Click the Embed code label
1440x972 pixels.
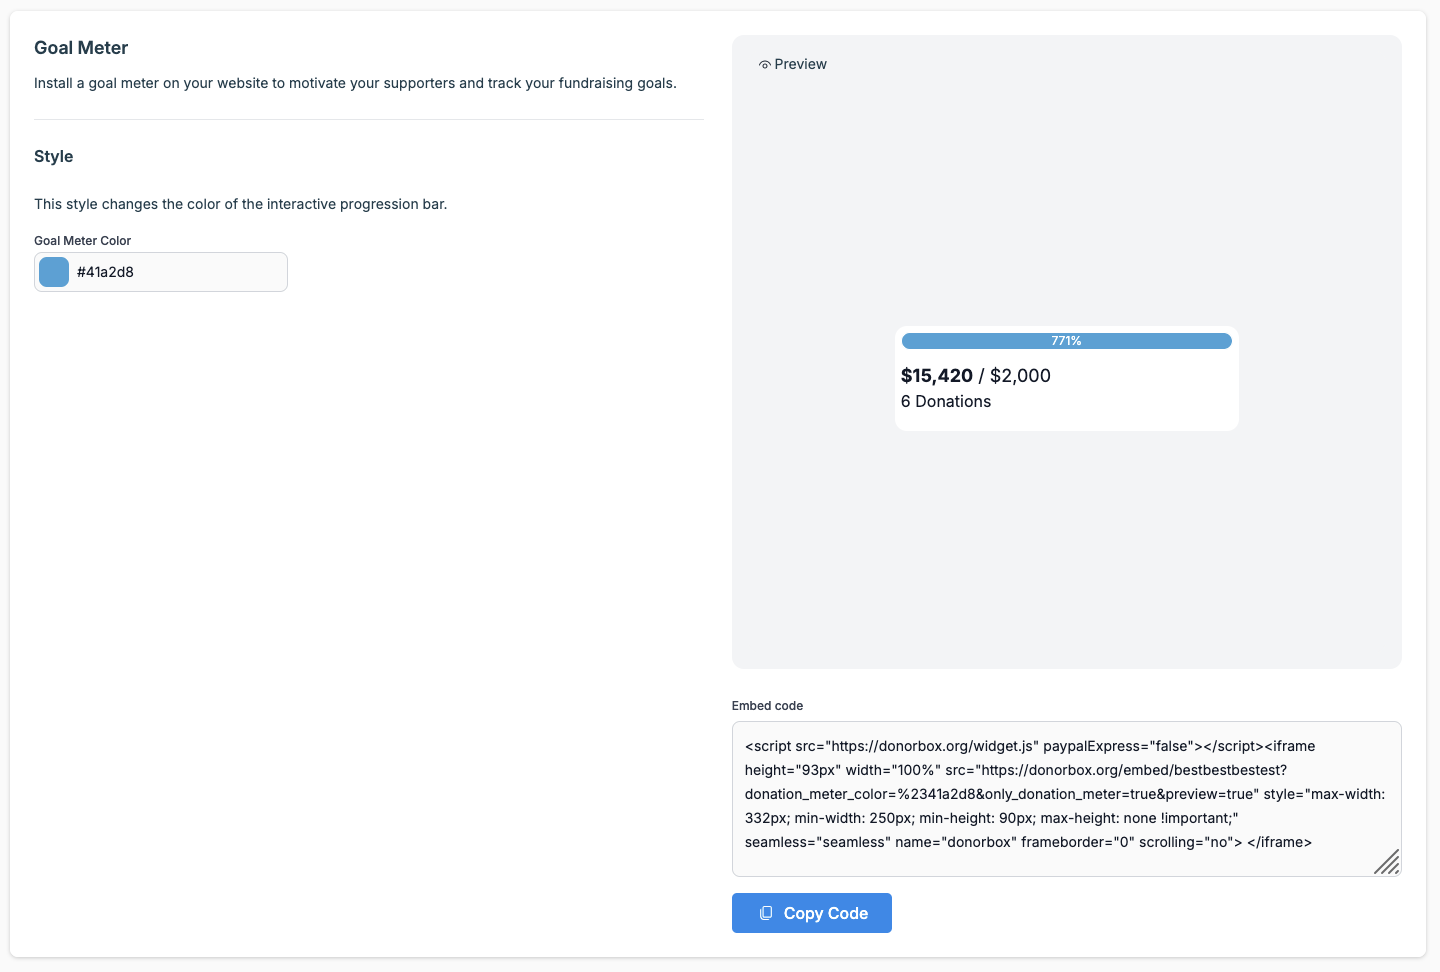[x=767, y=706]
